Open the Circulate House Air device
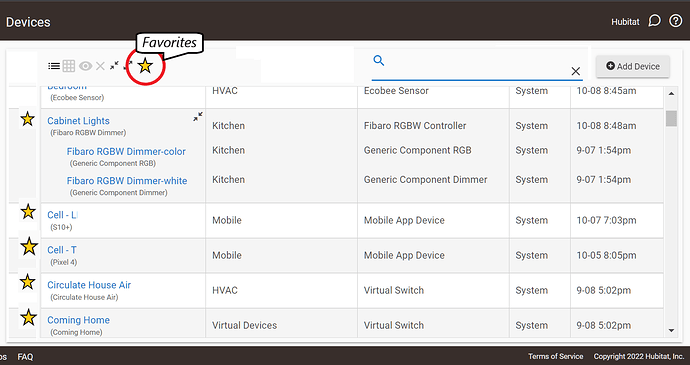The image size is (690, 365). pos(89,285)
